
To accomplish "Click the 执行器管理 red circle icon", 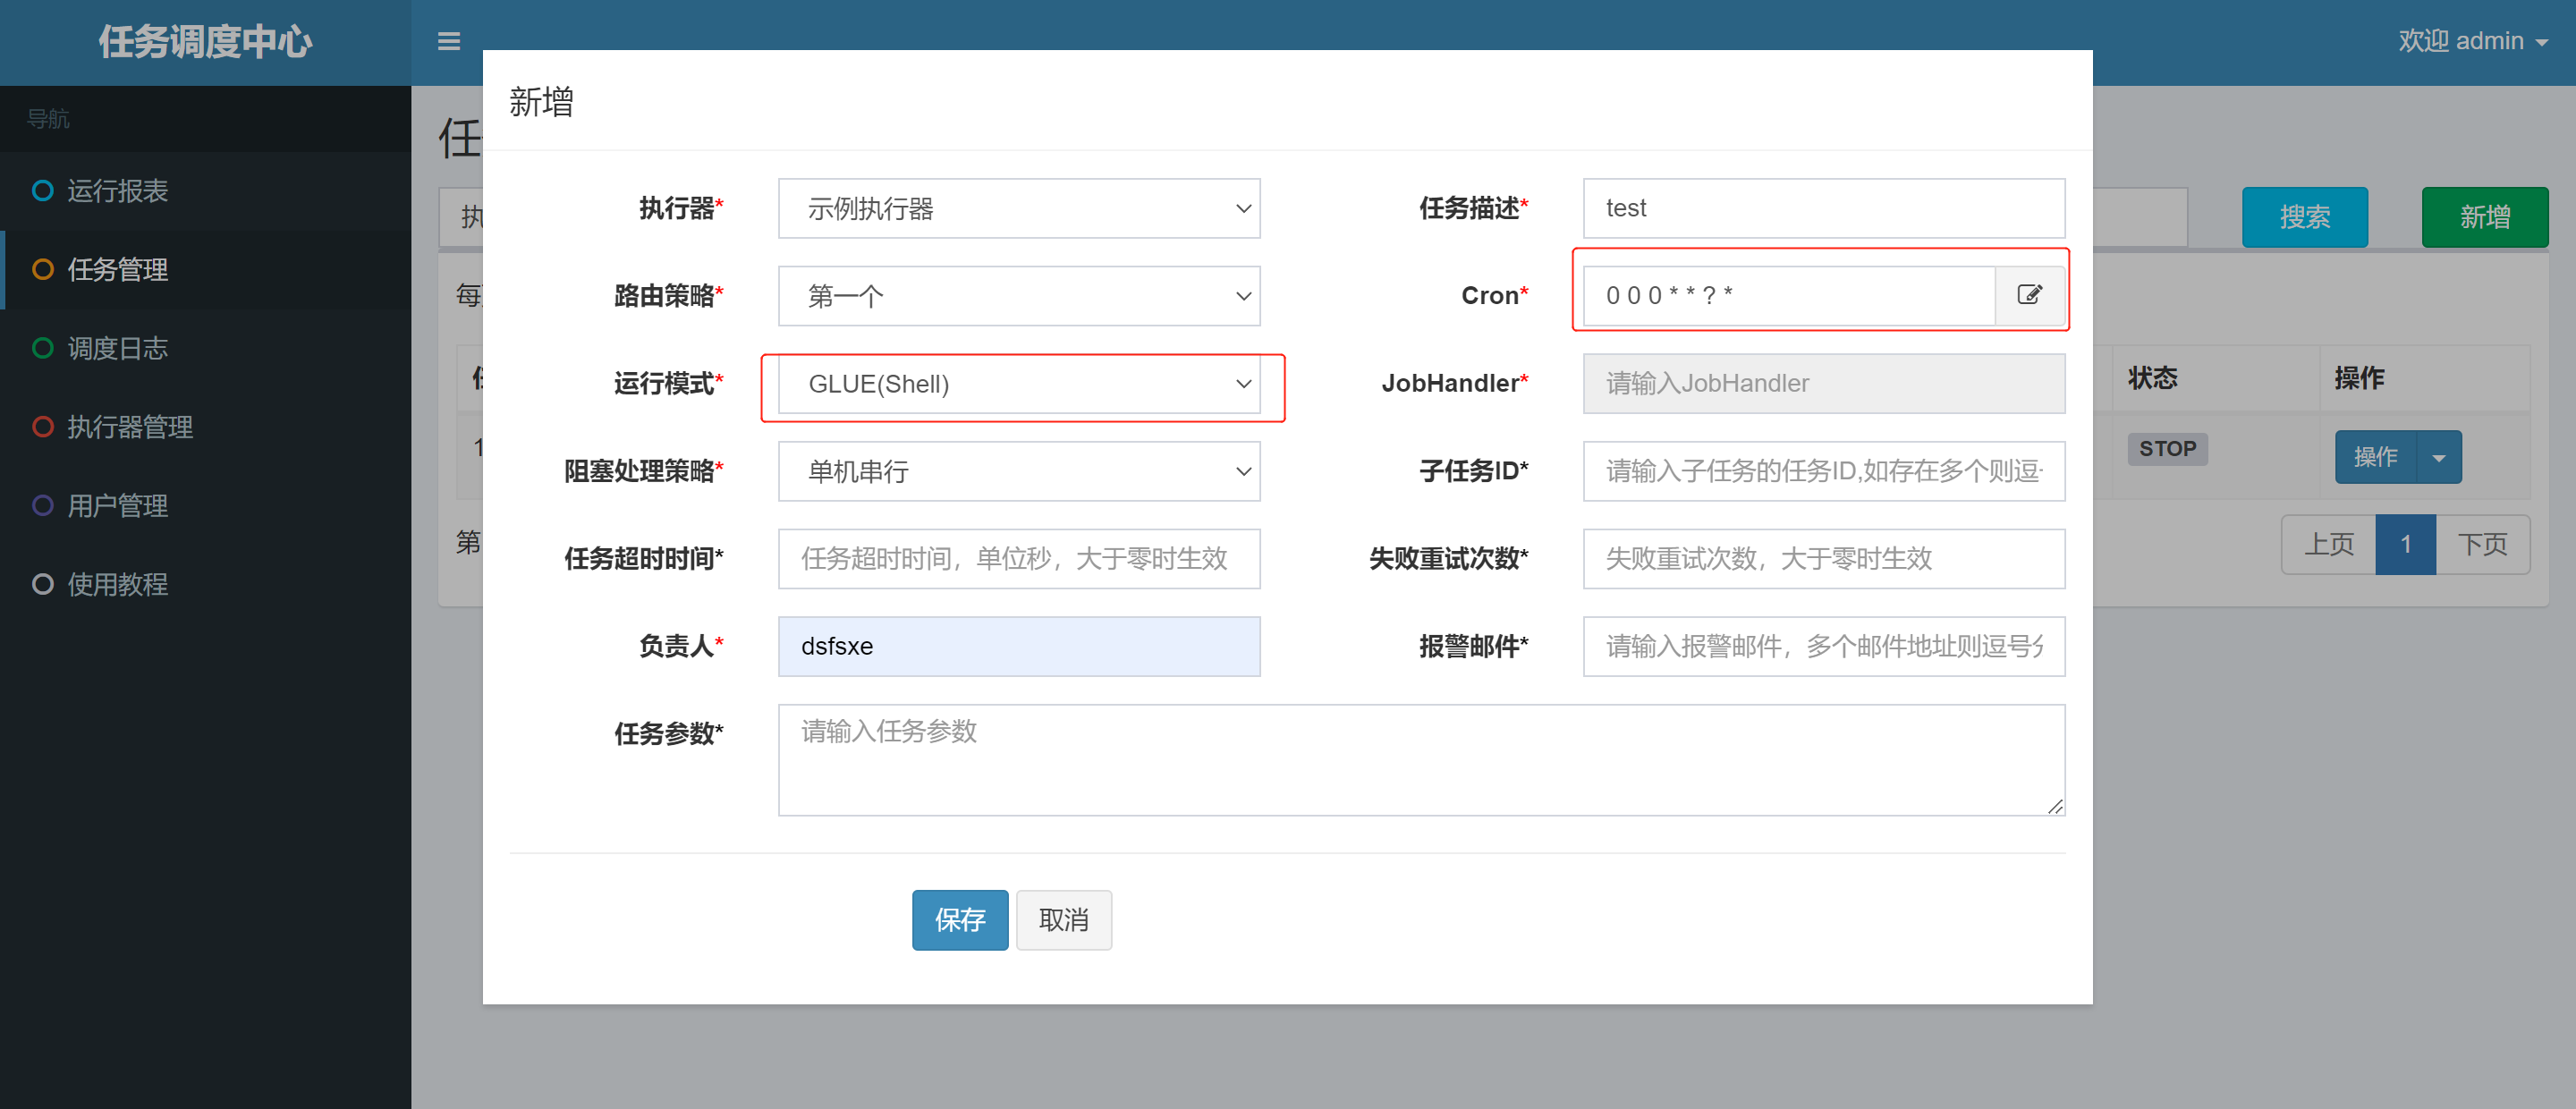I will pos(42,427).
